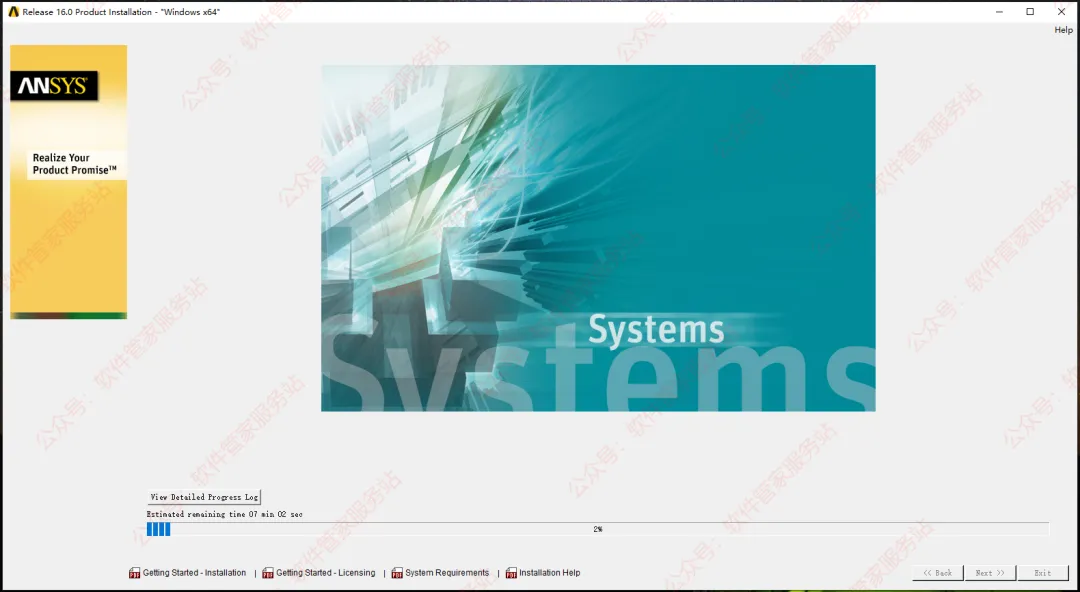Click the Exit button
Image resolution: width=1080 pixels, height=592 pixels.
[1043, 573]
